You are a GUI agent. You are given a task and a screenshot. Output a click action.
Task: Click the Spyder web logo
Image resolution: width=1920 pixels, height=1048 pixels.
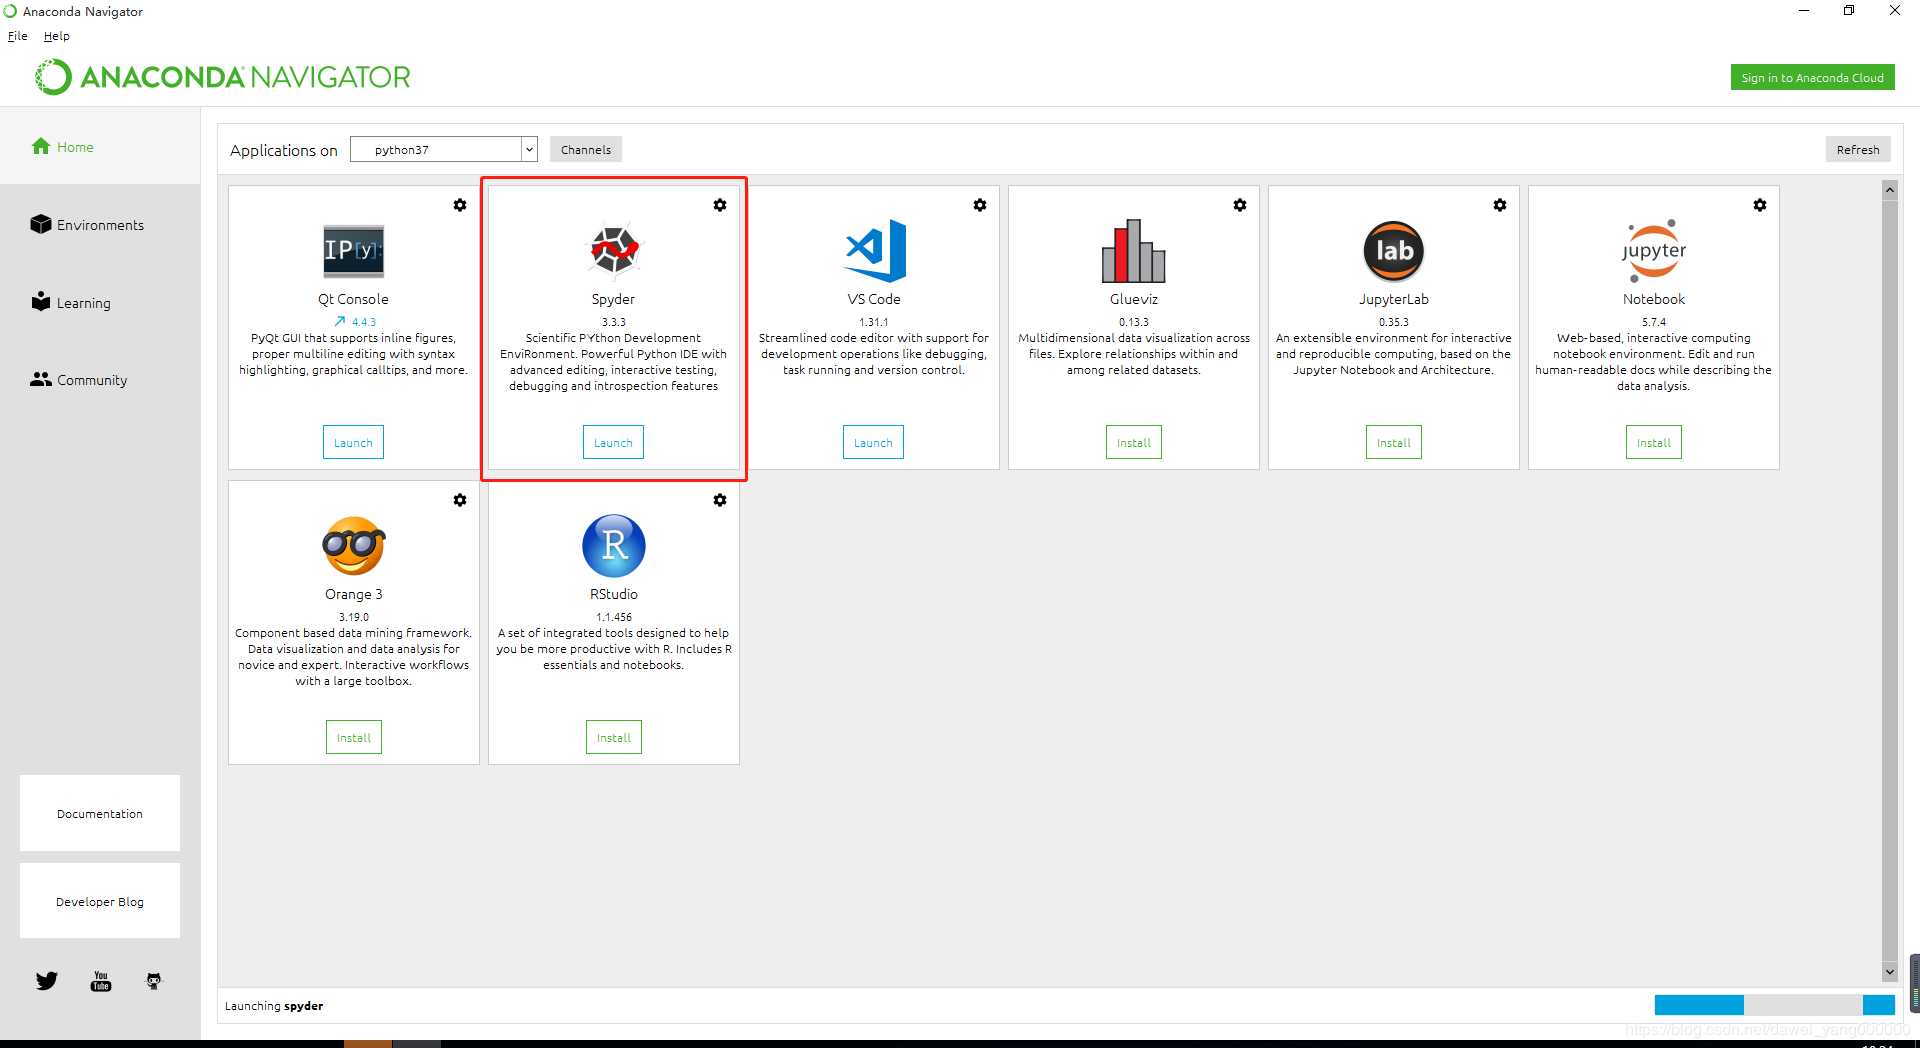coord(613,250)
